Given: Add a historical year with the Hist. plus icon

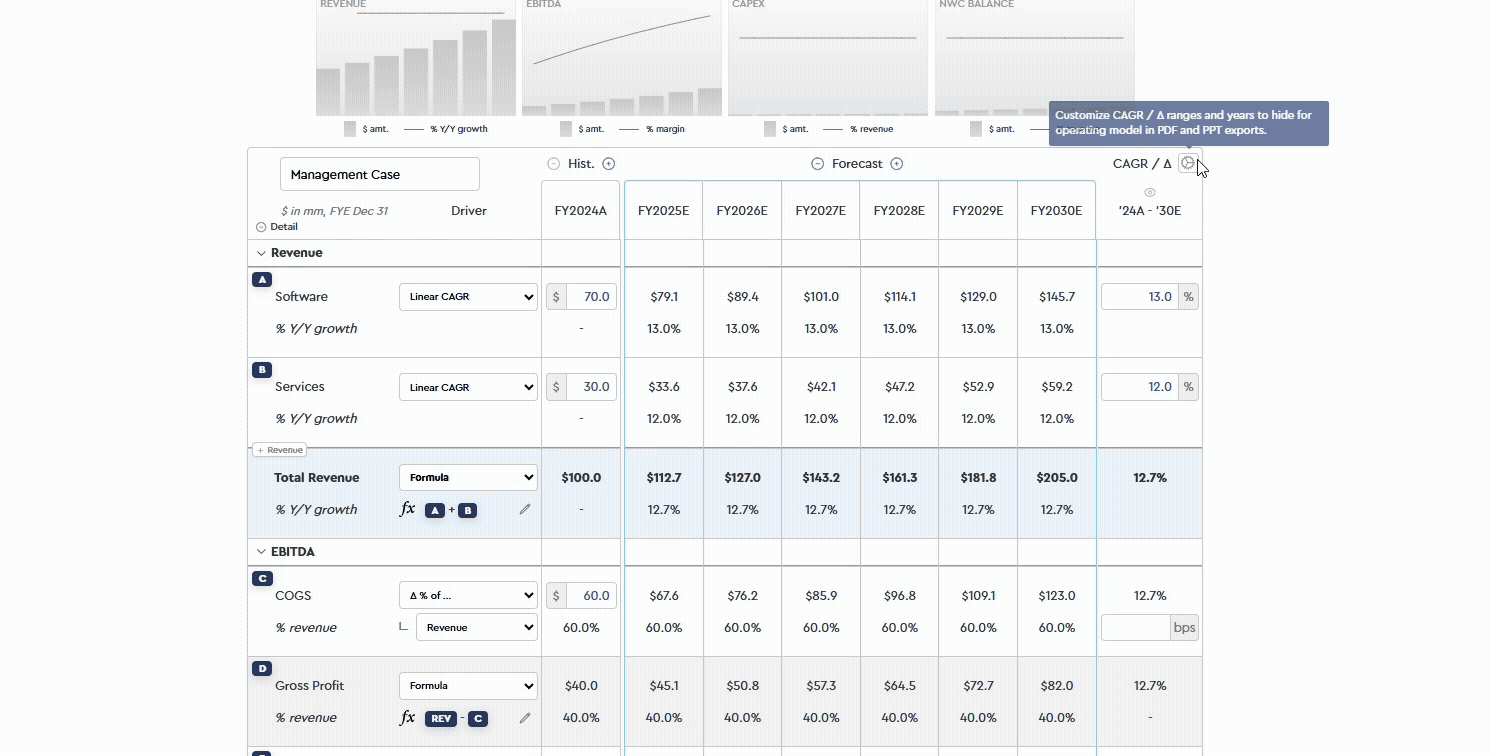Looking at the screenshot, I should click(608, 163).
